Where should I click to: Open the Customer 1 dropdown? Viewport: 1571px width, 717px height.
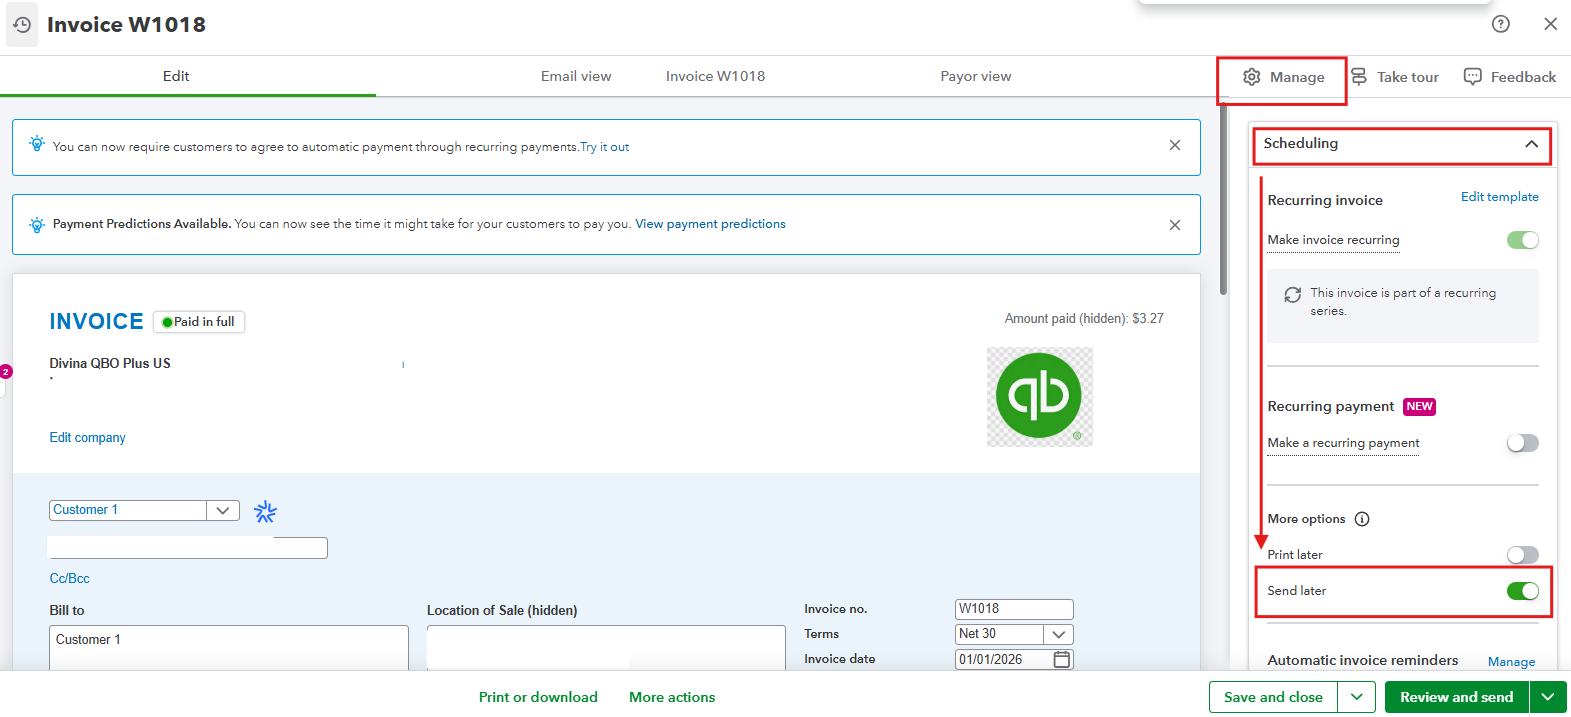click(223, 510)
